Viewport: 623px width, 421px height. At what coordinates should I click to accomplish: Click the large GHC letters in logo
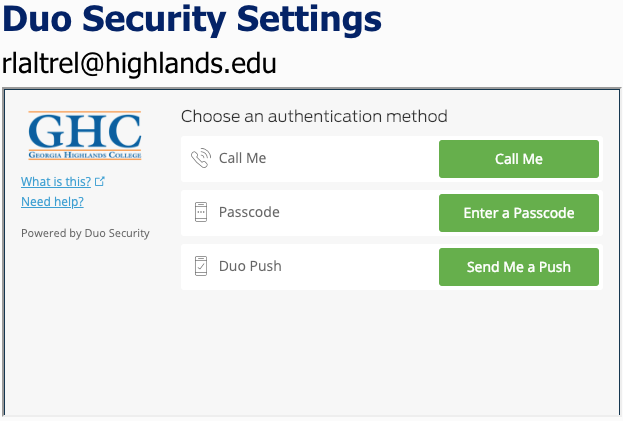85,131
